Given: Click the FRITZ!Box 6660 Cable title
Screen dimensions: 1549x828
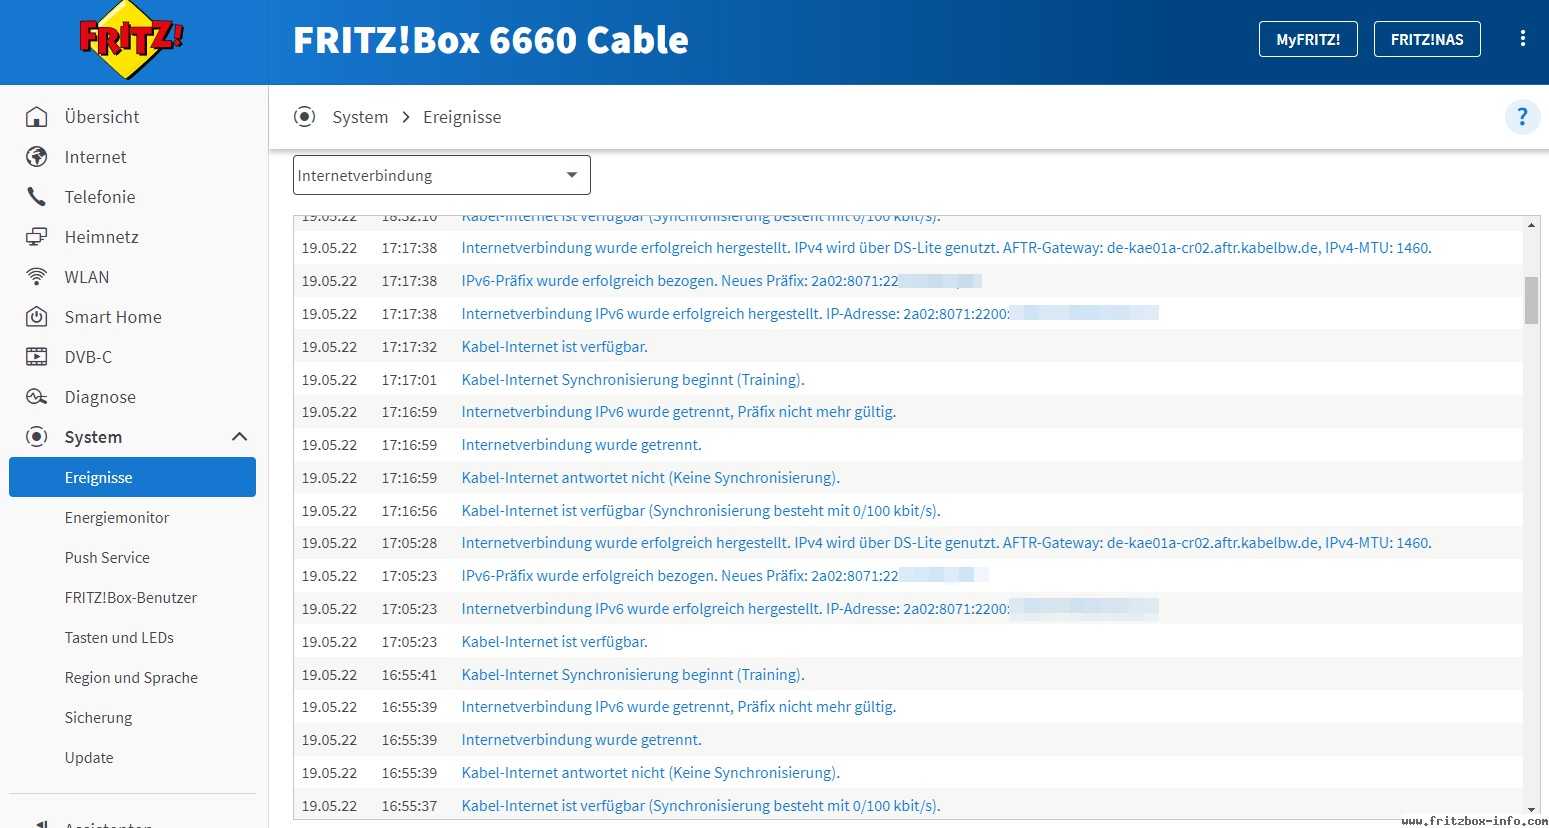Looking at the screenshot, I should [x=490, y=40].
